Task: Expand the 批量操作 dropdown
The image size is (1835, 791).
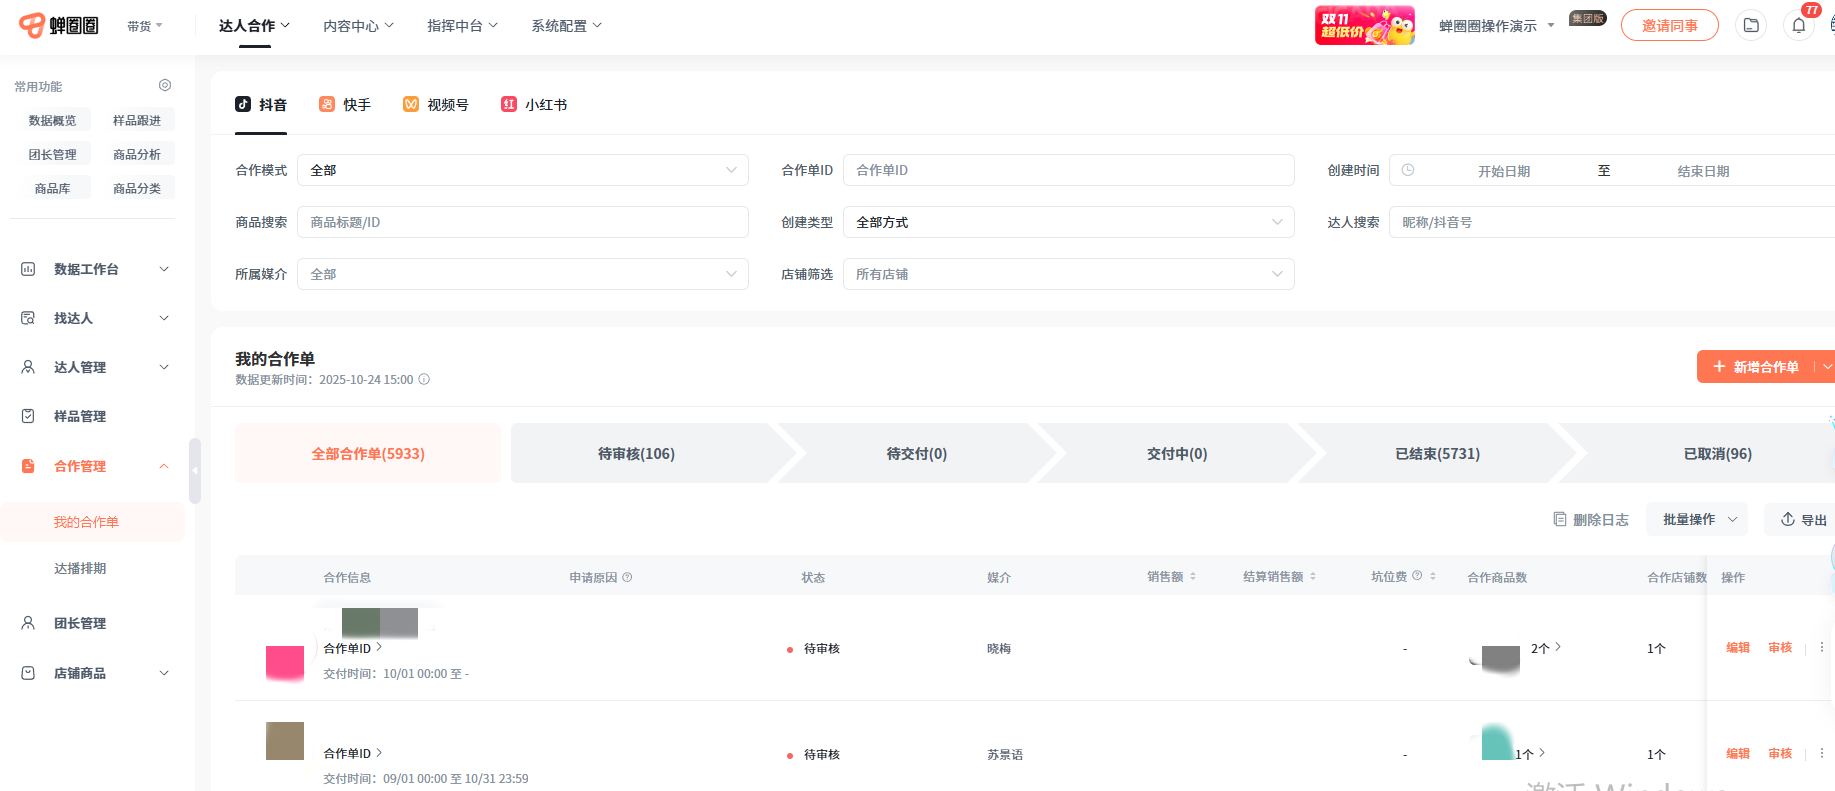Action: tap(1697, 520)
